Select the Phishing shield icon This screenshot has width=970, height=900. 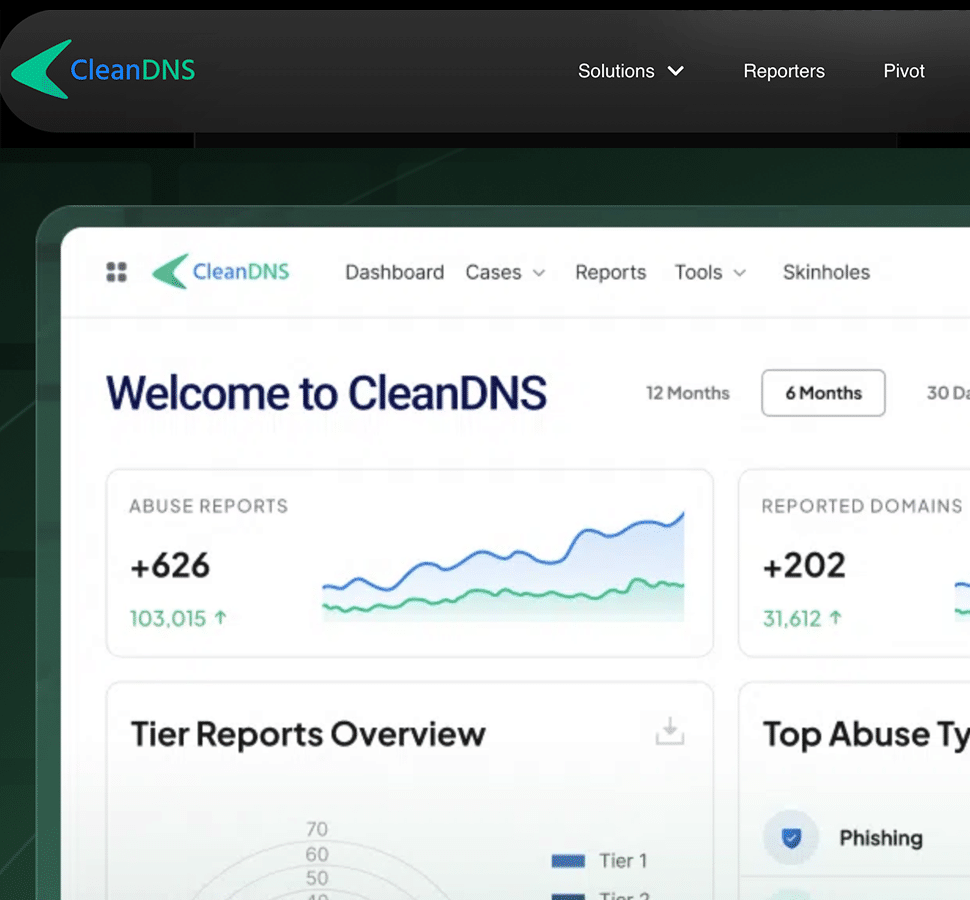click(790, 838)
